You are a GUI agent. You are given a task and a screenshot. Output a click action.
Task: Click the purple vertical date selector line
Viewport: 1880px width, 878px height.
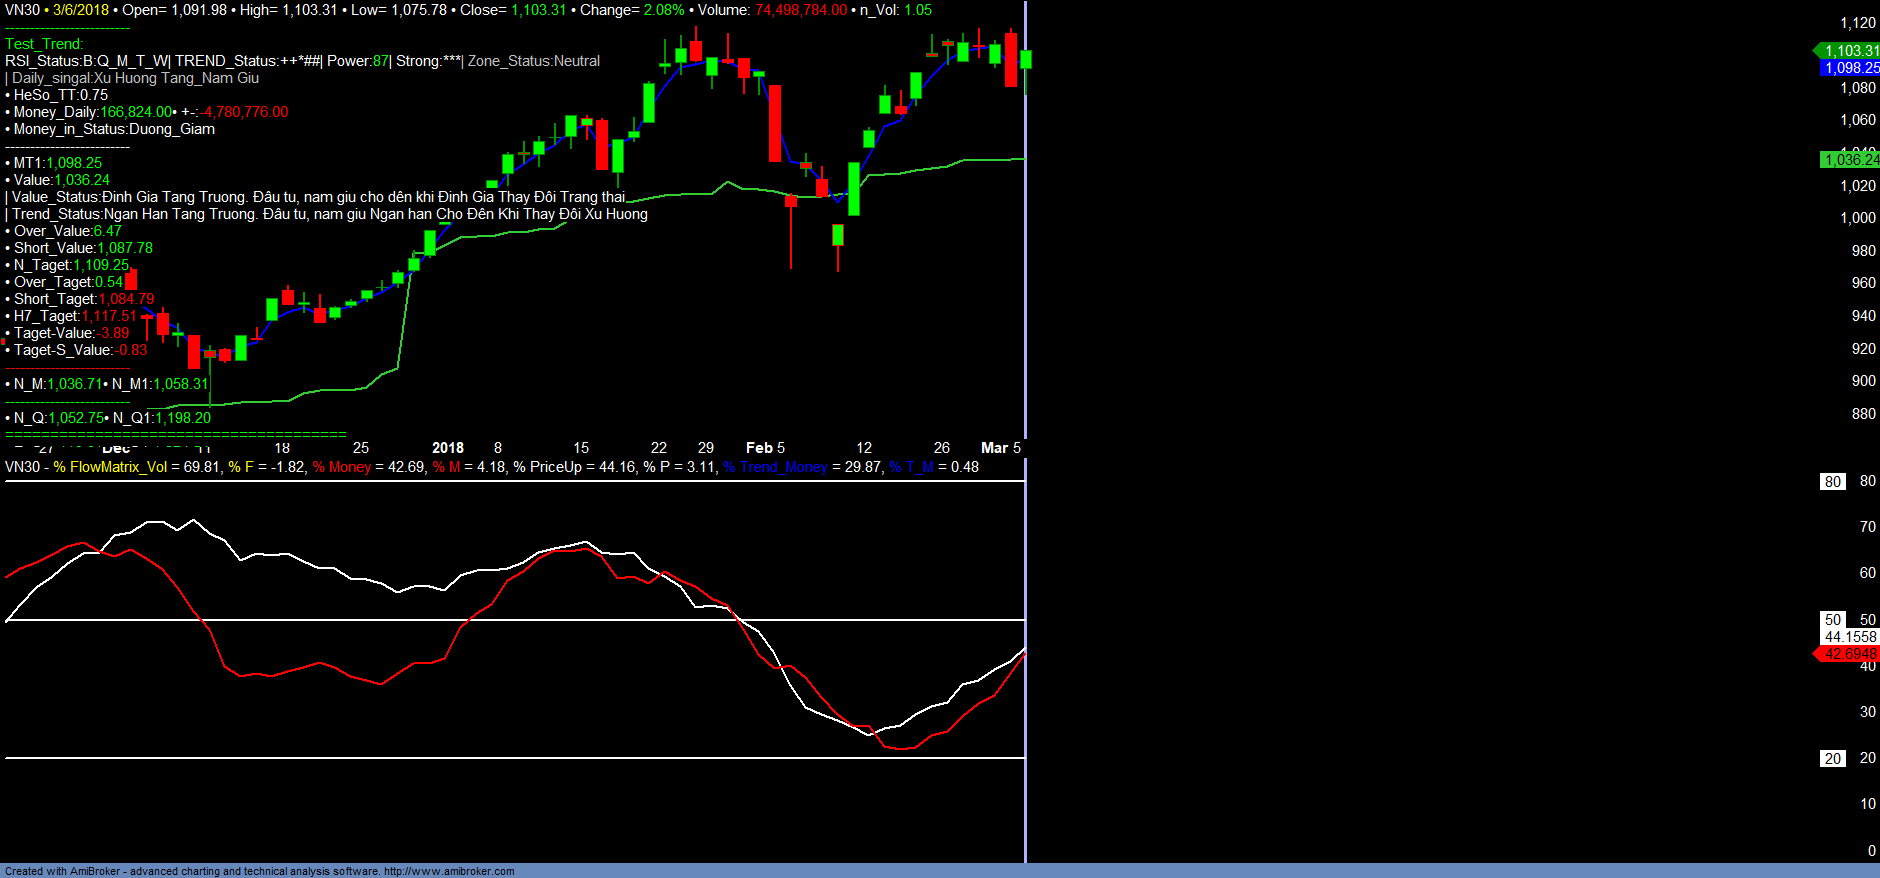point(1025,300)
